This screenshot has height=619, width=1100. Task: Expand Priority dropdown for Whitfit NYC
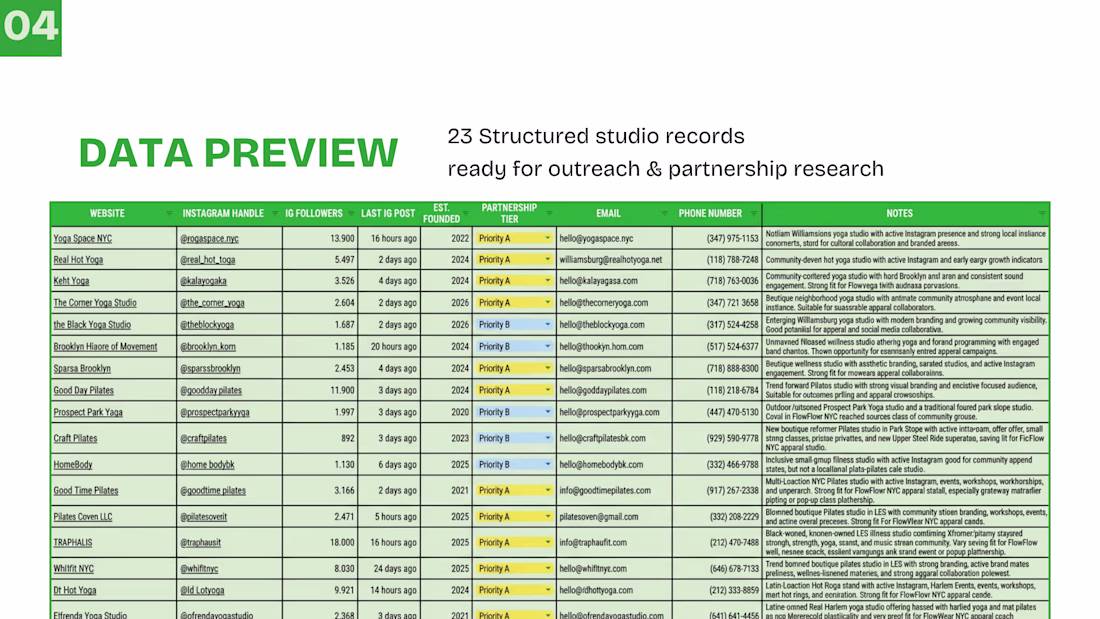[x=548, y=568]
